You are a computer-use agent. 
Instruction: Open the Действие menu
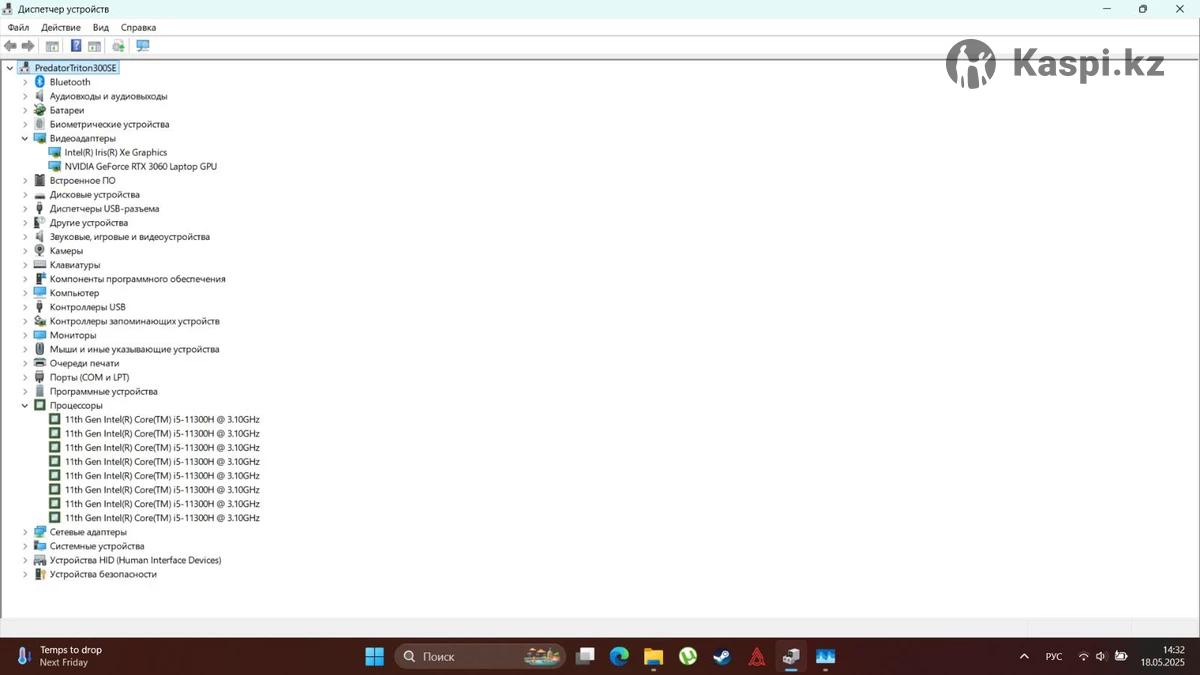click(x=61, y=28)
